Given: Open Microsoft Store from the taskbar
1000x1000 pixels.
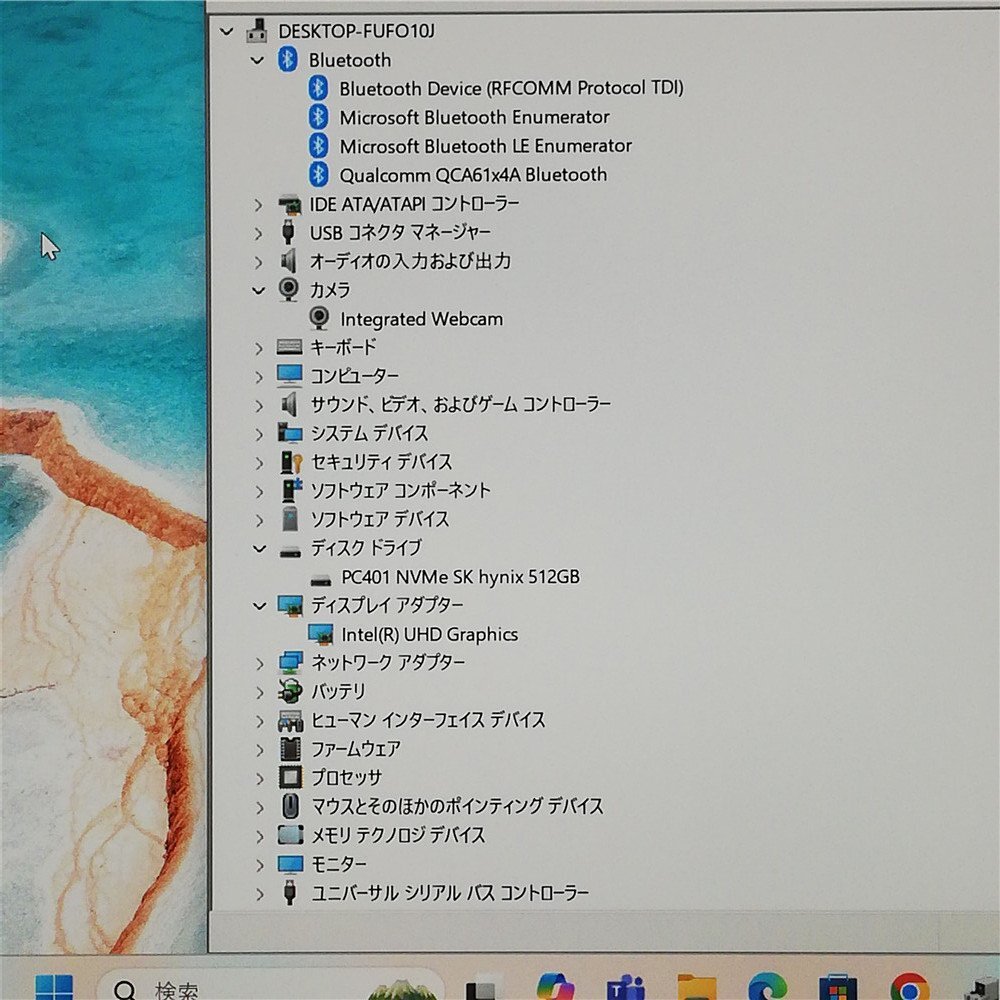Looking at the screenshot, I should [x=837, y=987].
